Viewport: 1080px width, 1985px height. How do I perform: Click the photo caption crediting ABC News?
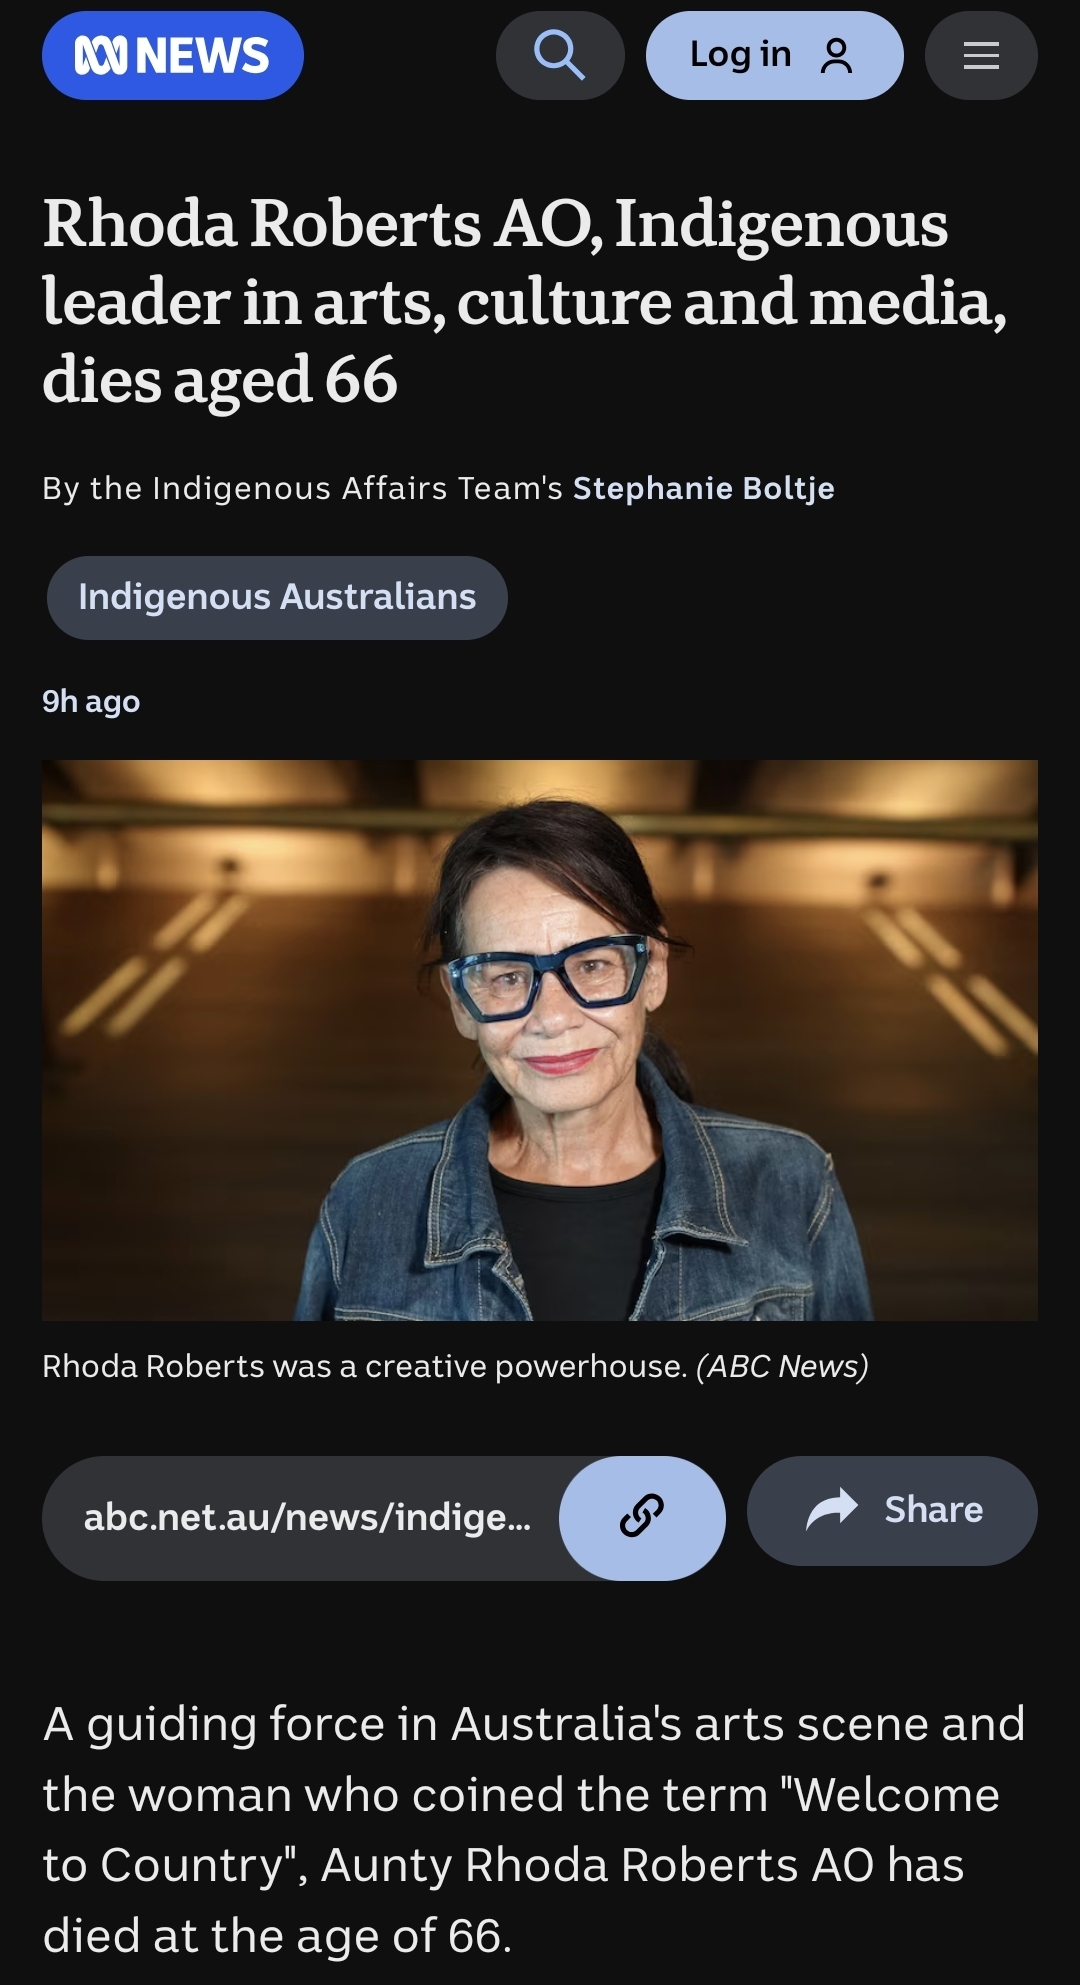455,1366
